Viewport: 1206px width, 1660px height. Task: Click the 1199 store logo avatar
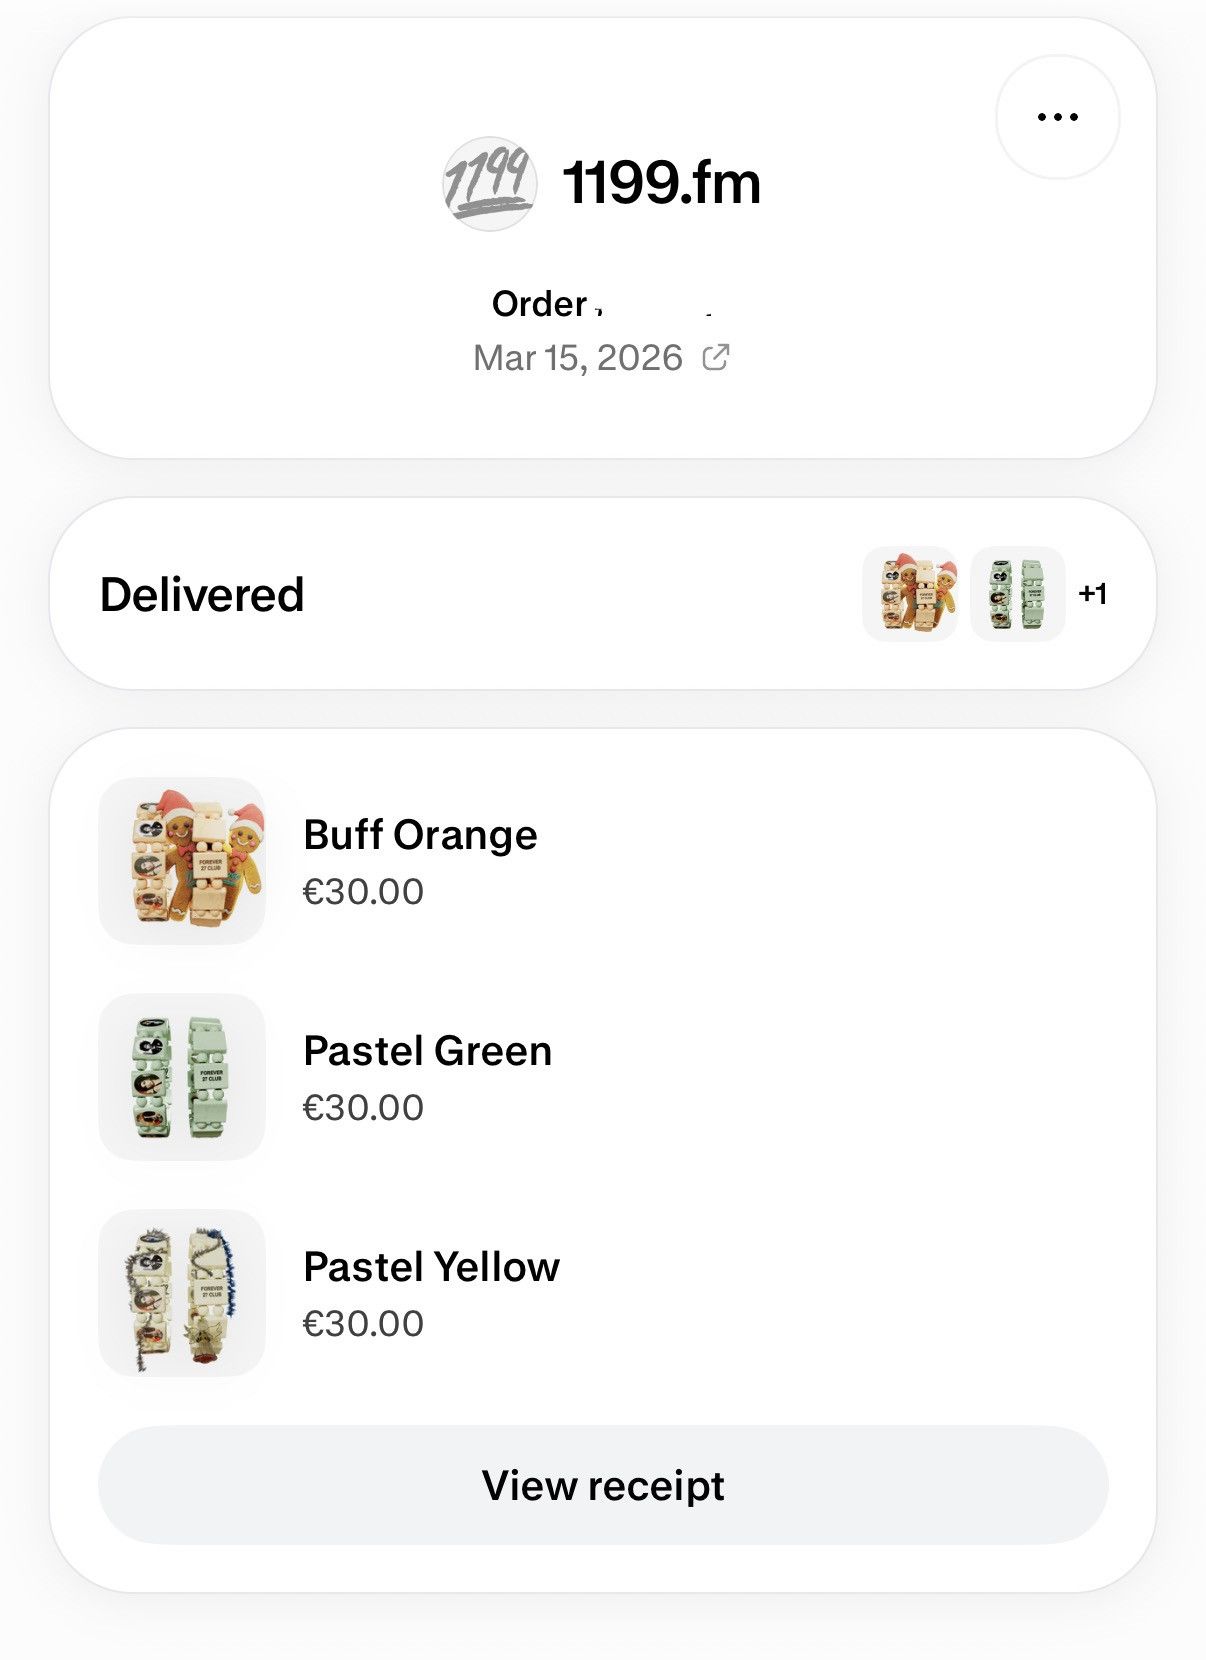coord(489,184)
